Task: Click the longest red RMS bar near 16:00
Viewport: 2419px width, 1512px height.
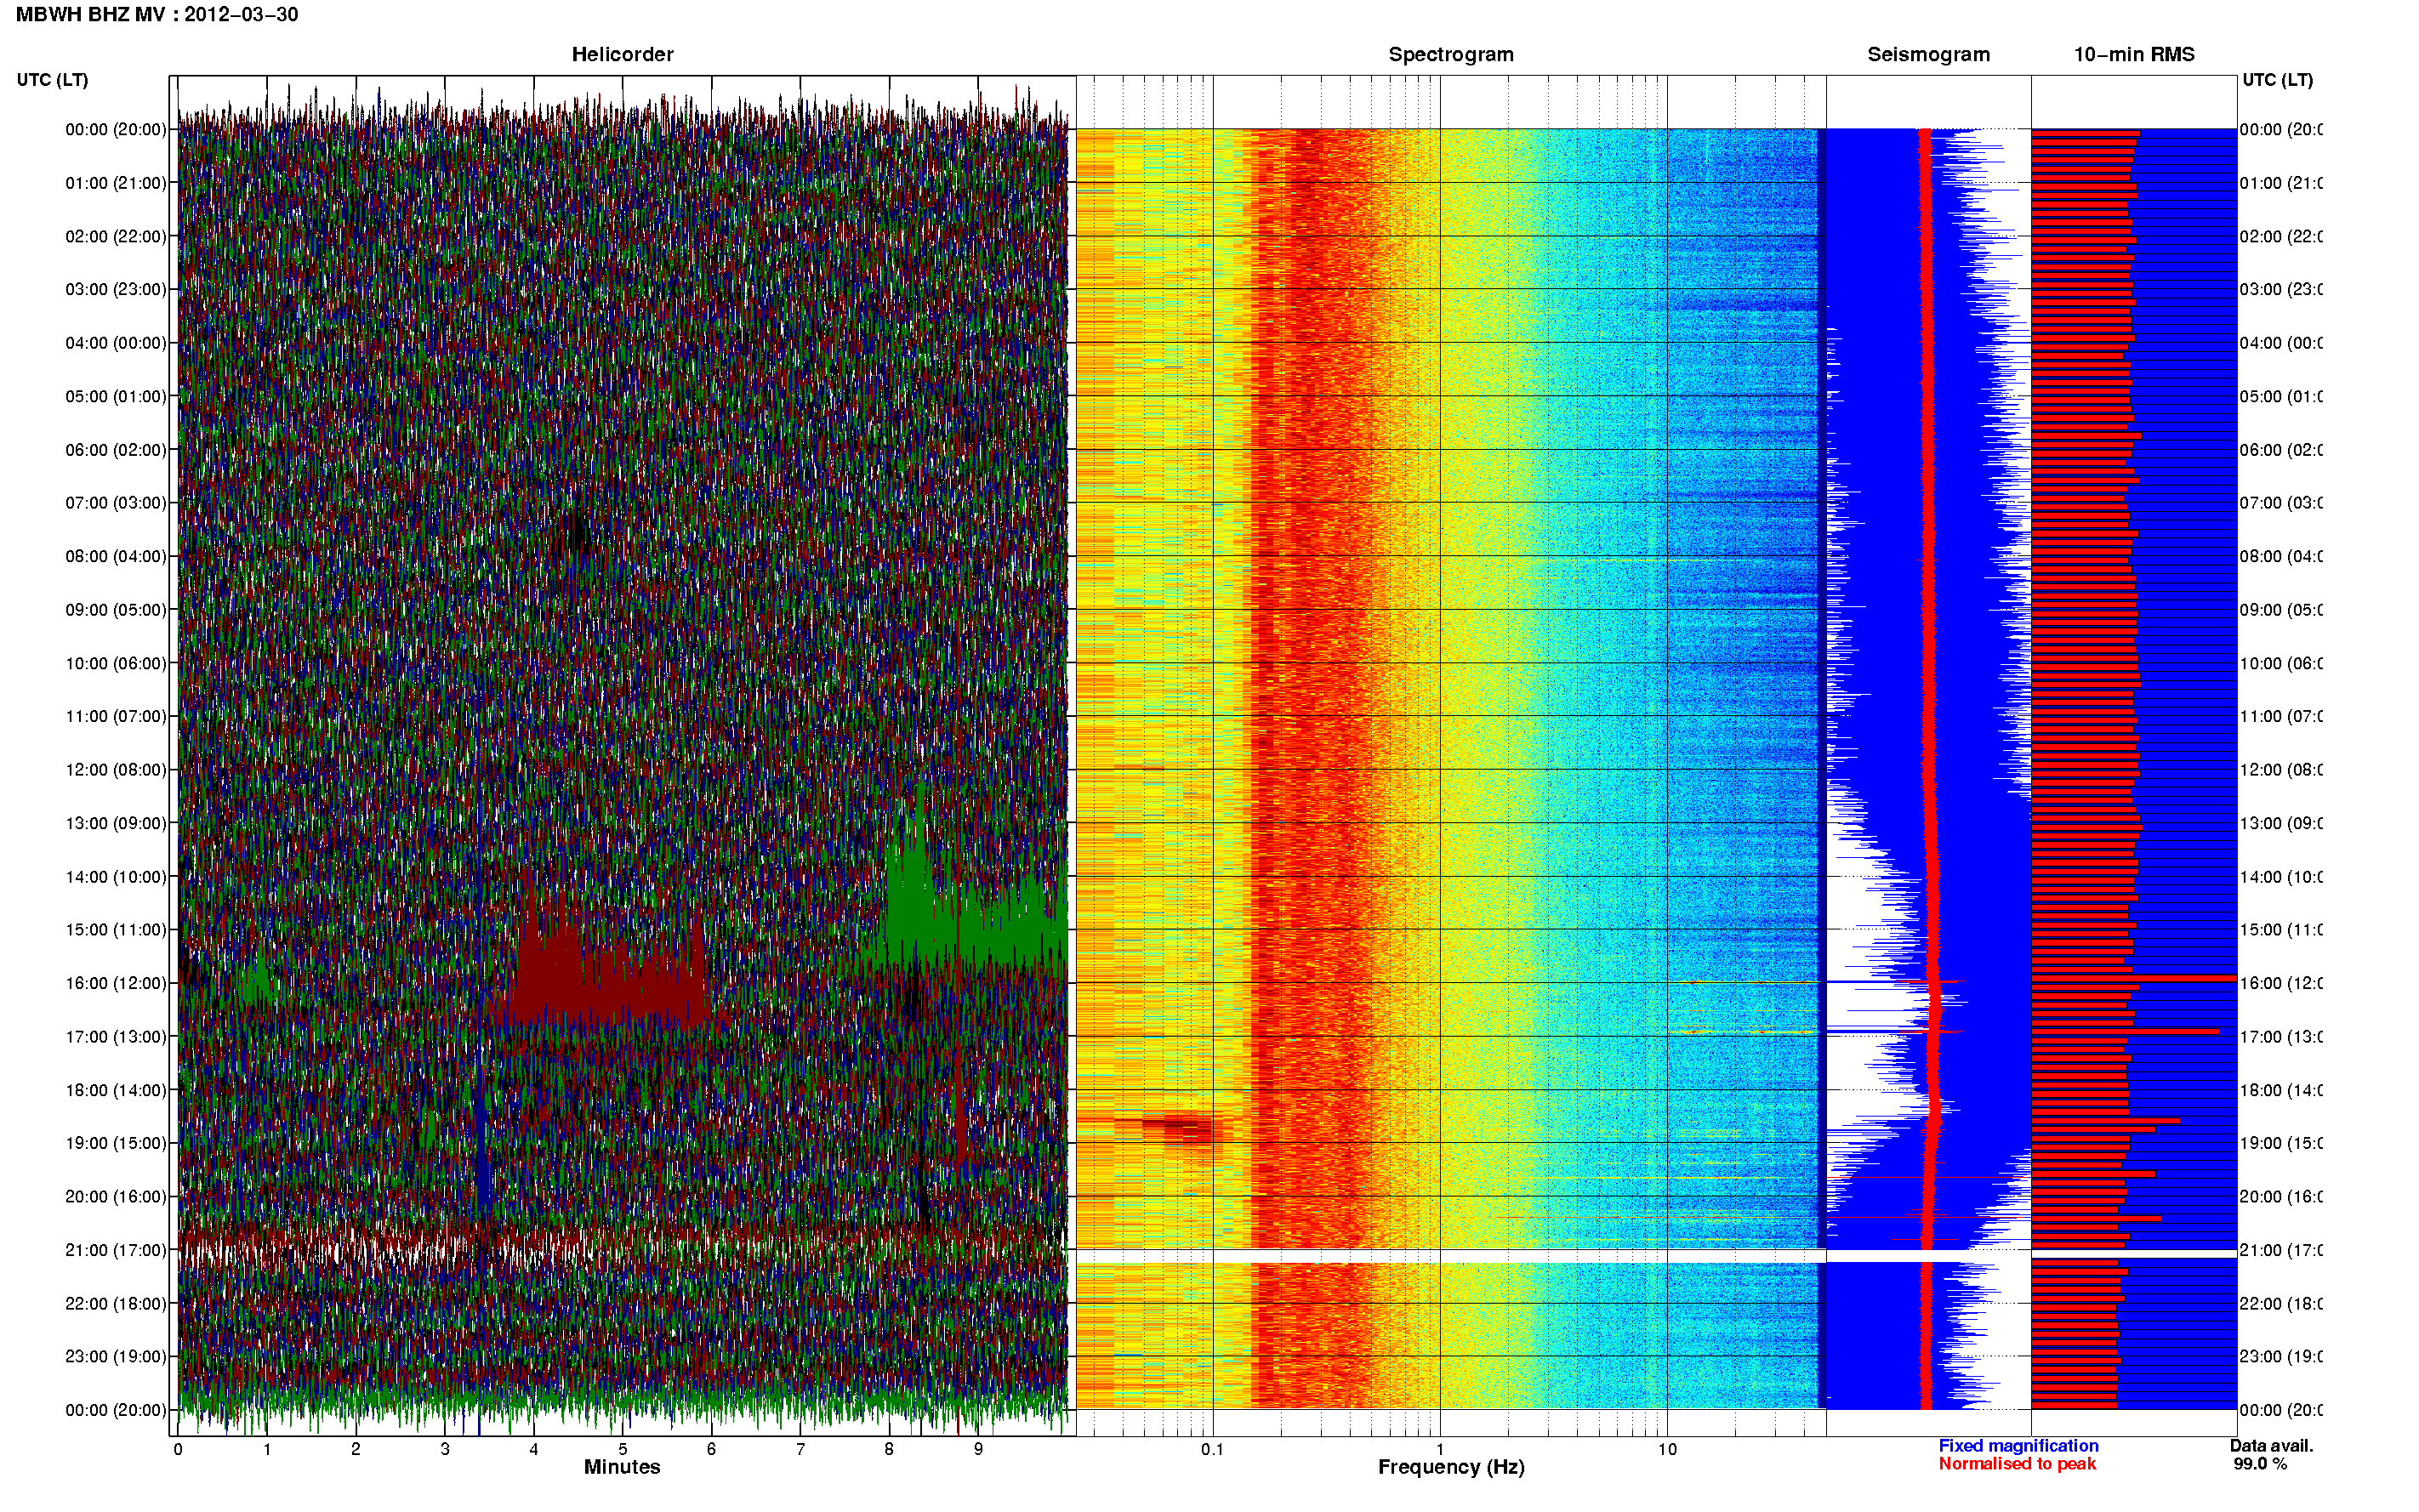Action: (x=2134, y=978)
